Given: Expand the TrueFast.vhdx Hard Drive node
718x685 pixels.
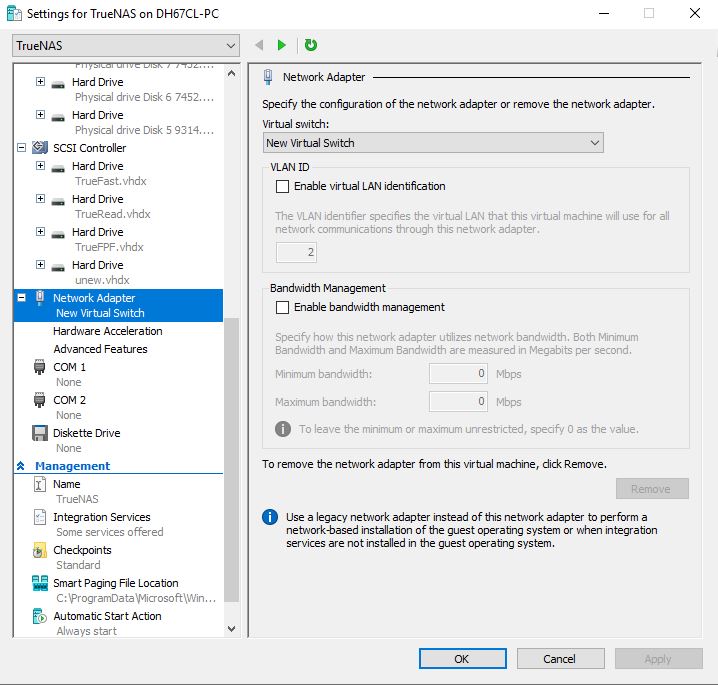Looking at the screenshot, I should point(40,166).
